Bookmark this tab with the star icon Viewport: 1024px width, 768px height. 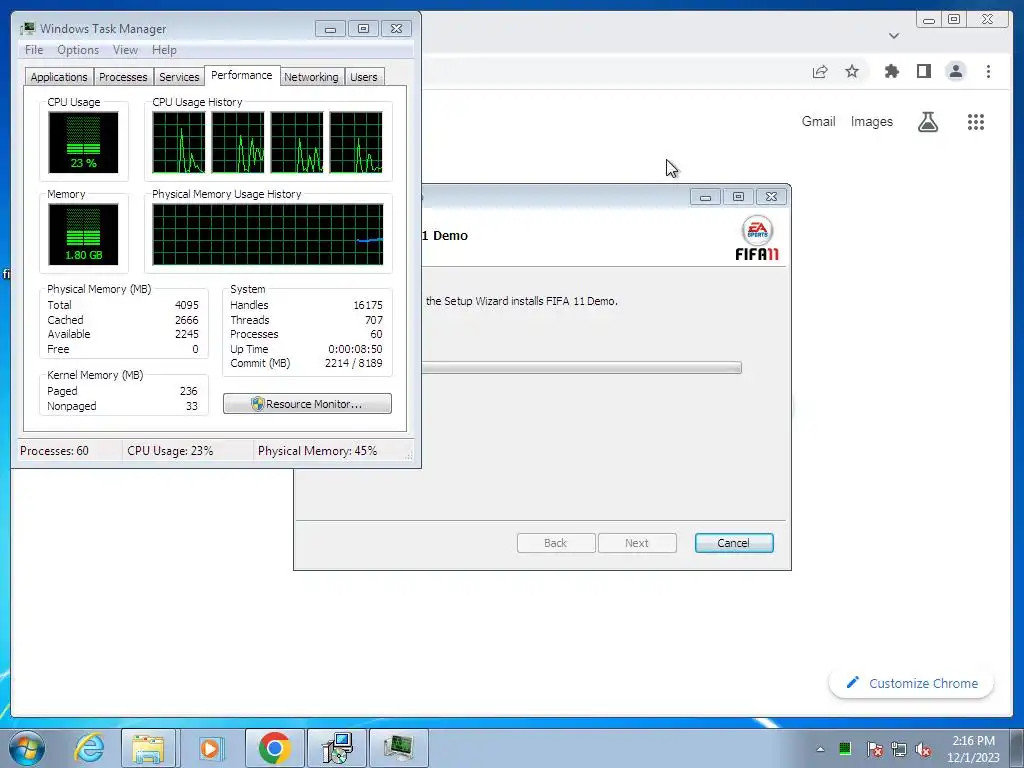(852, 71)
